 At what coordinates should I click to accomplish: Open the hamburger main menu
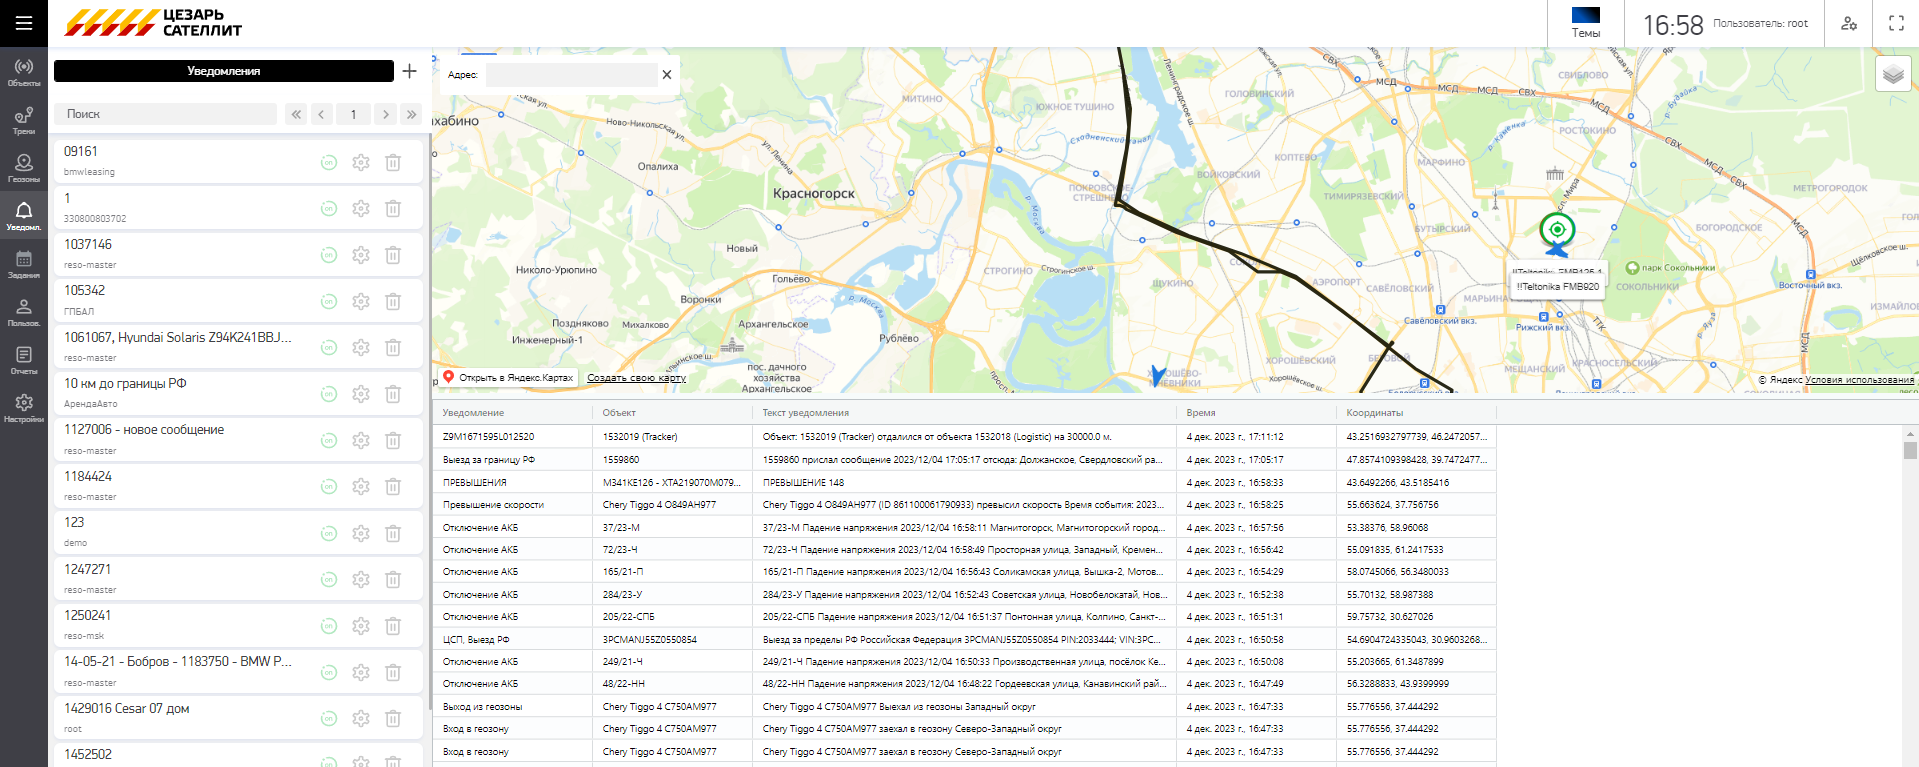[24, 23]
